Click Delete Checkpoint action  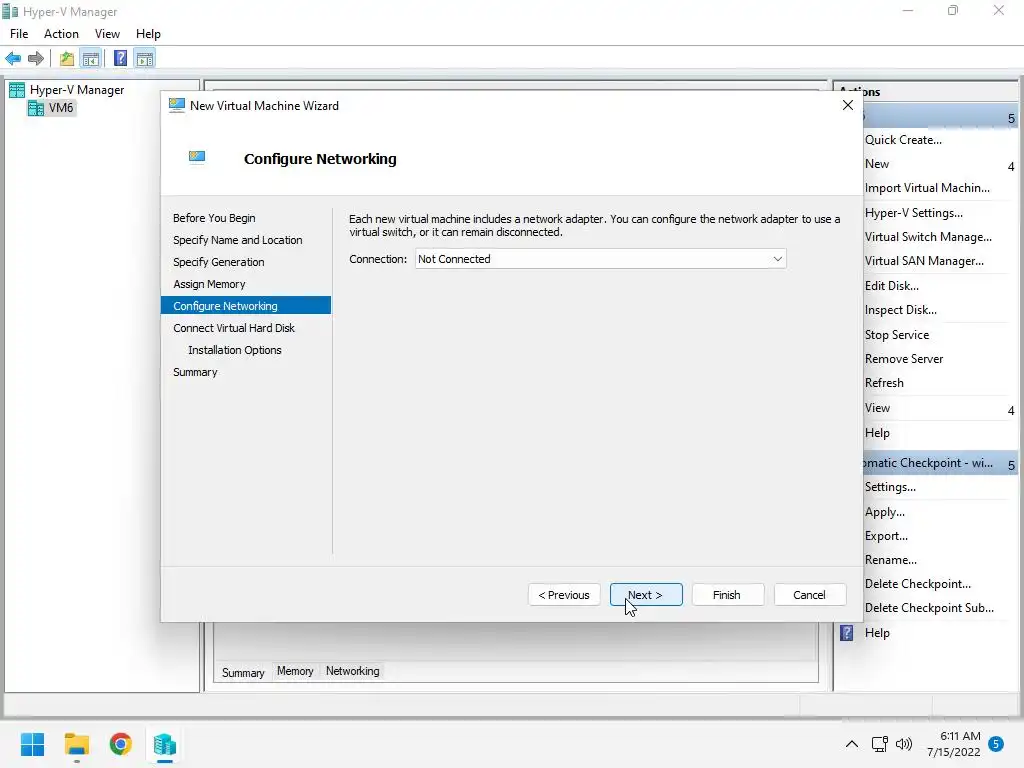(x=918, y=584)
